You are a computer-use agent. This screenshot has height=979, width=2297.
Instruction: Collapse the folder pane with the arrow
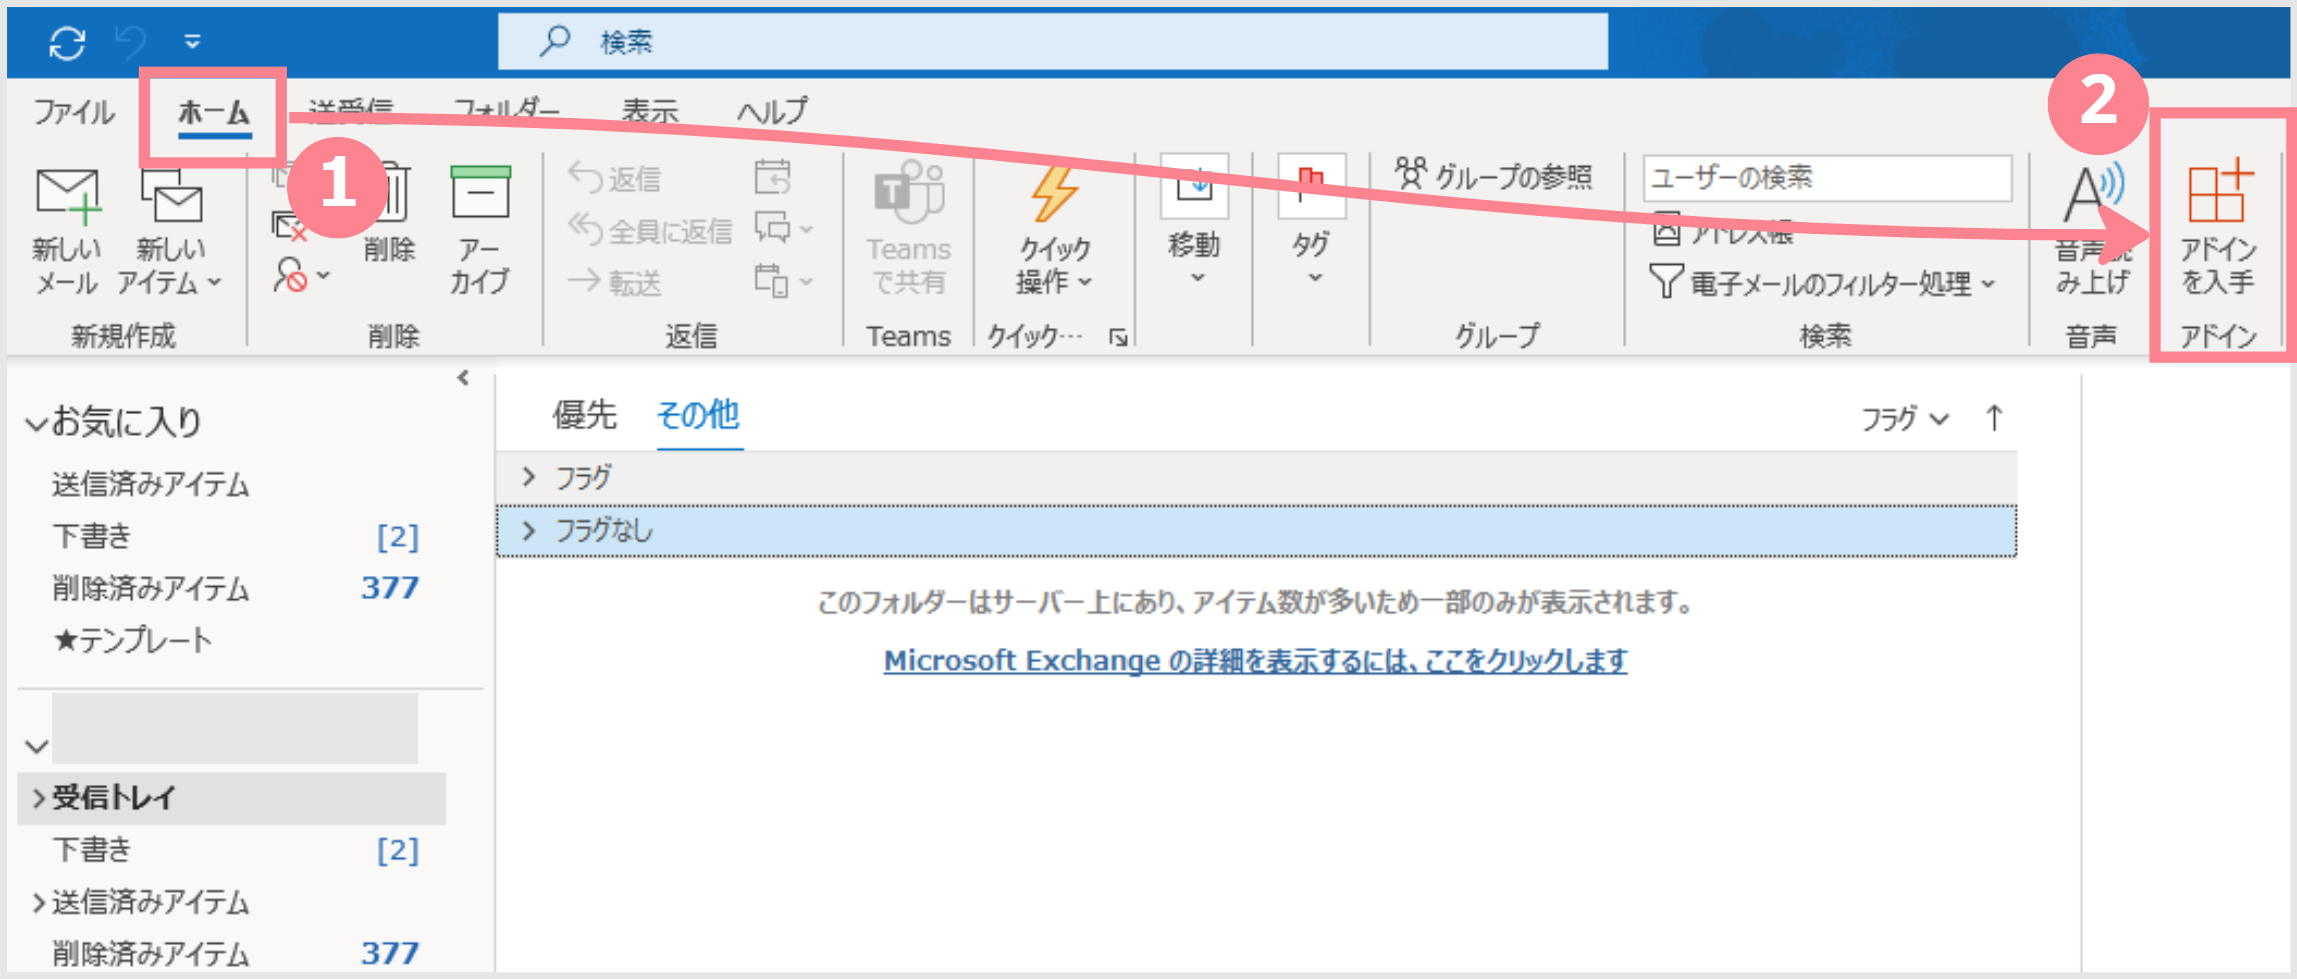click(x=462, y=378)
